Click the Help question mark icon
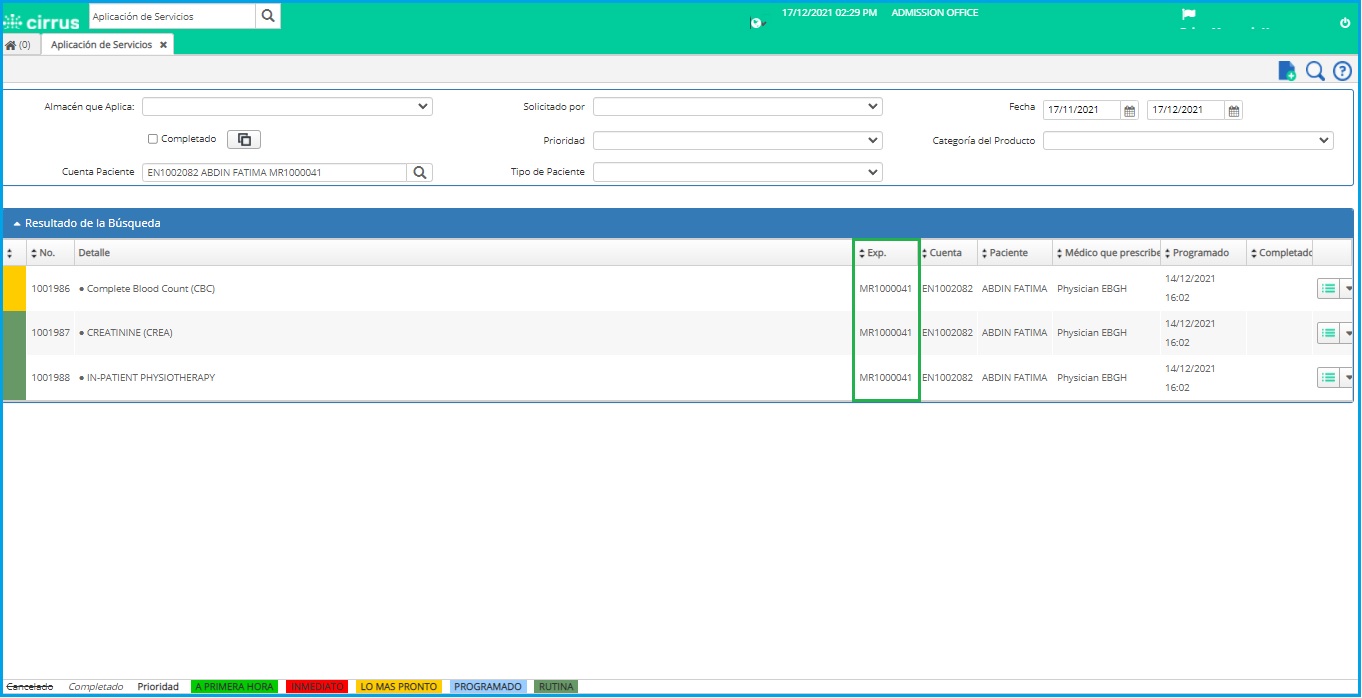 click(1342, 70)
